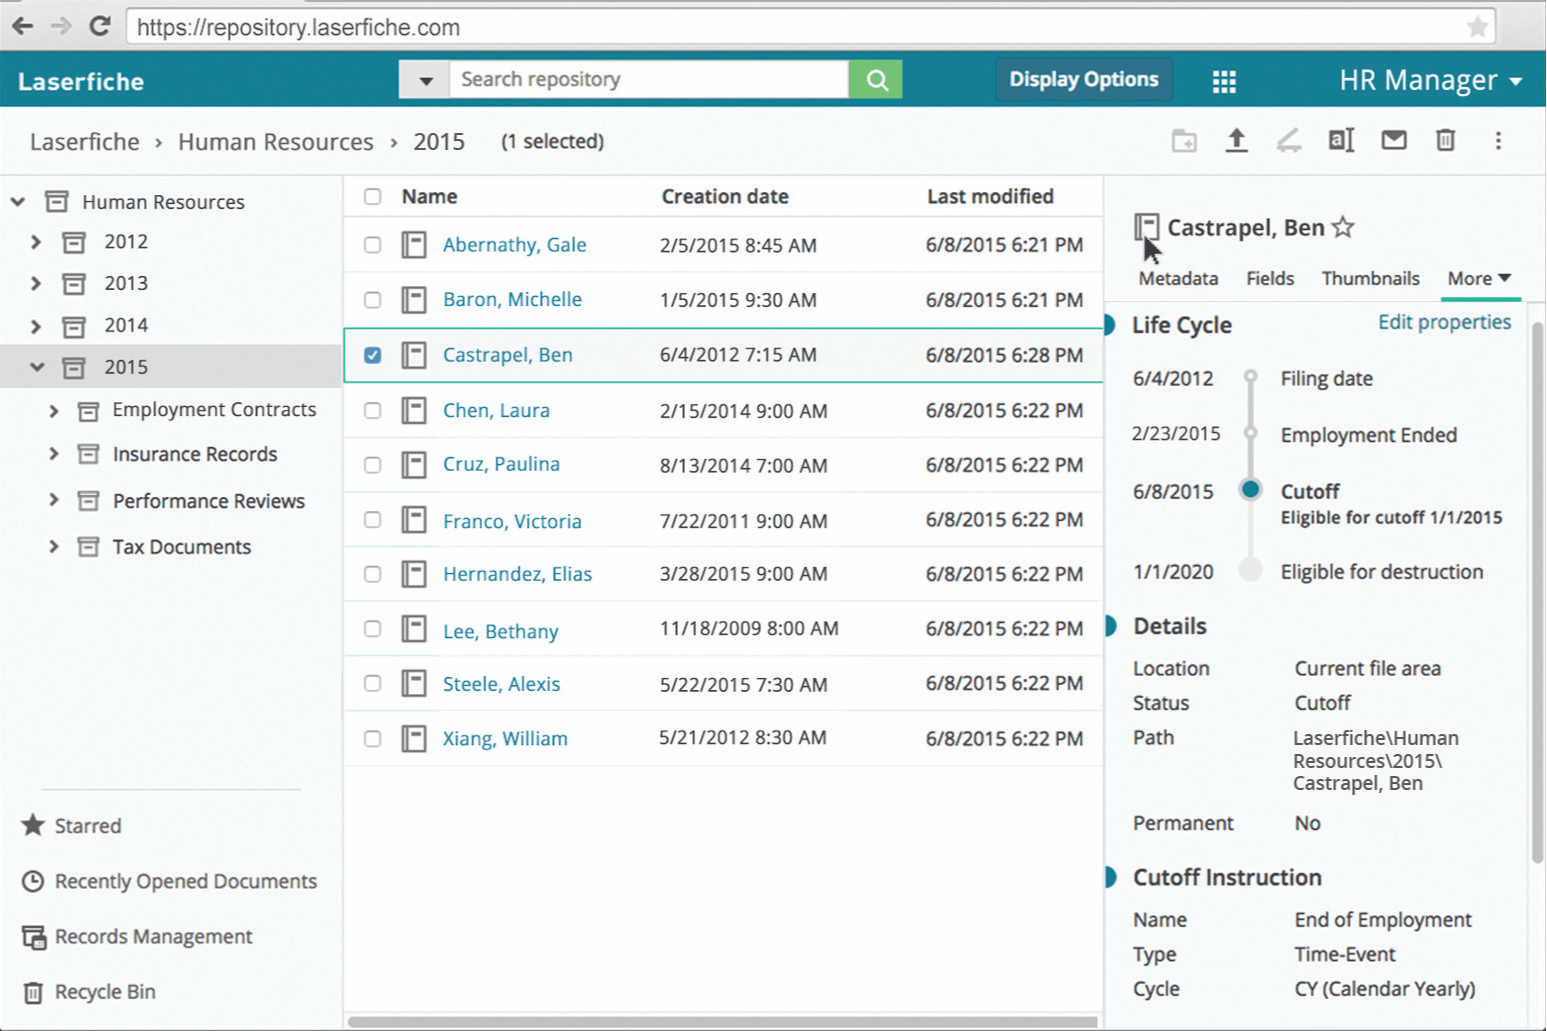Image resolution: width=1547 pixels, height=1031 pixels.
Task: Check the Chen, Laura checkbox
Action: pos(372,410)
